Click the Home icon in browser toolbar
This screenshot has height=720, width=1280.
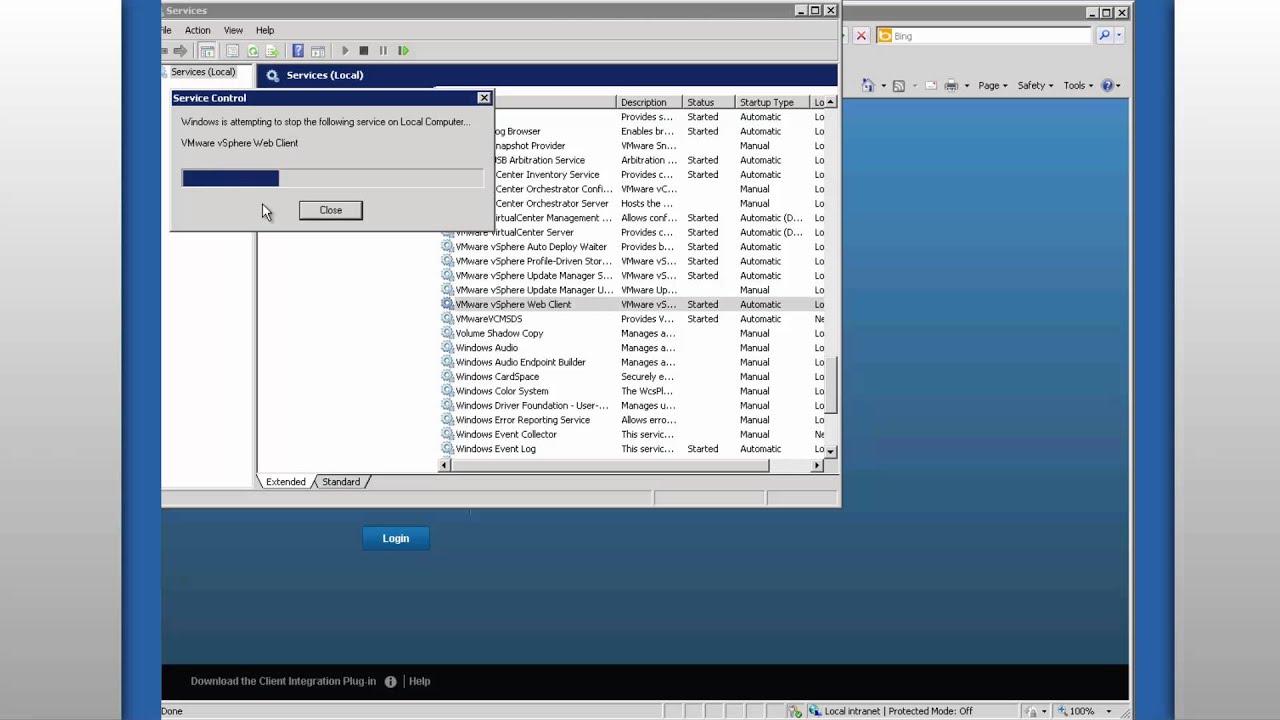pyautogui.click(x=868, y=86)
